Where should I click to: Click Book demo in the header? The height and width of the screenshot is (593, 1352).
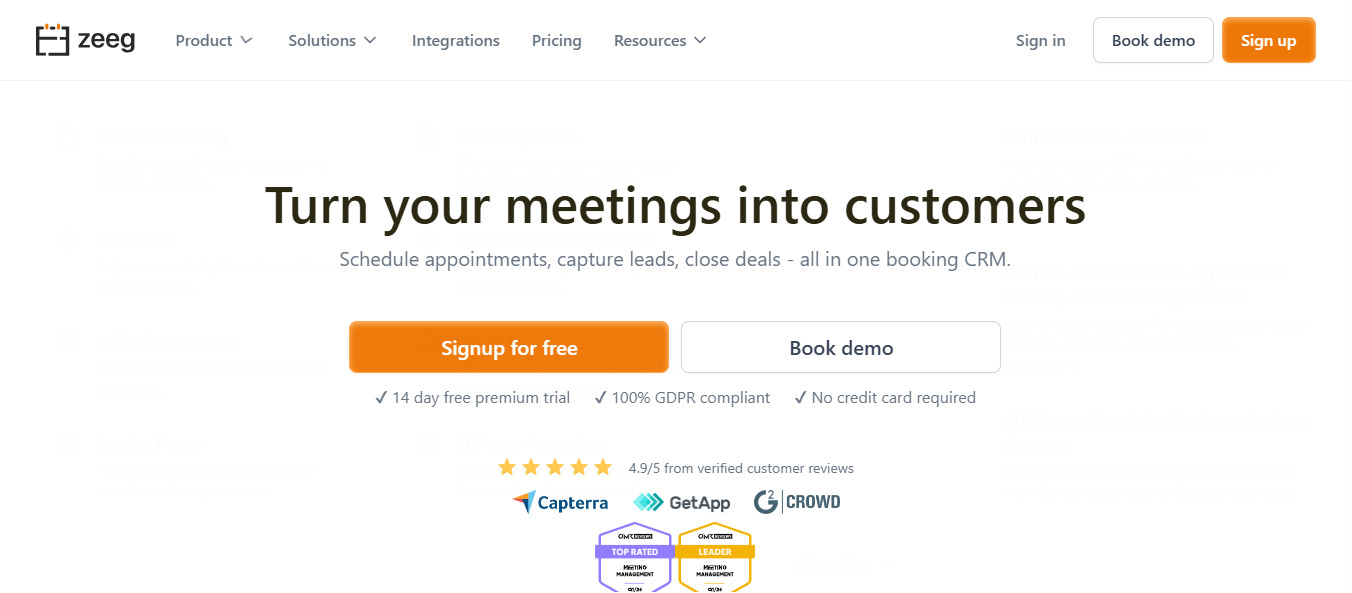1153,40
